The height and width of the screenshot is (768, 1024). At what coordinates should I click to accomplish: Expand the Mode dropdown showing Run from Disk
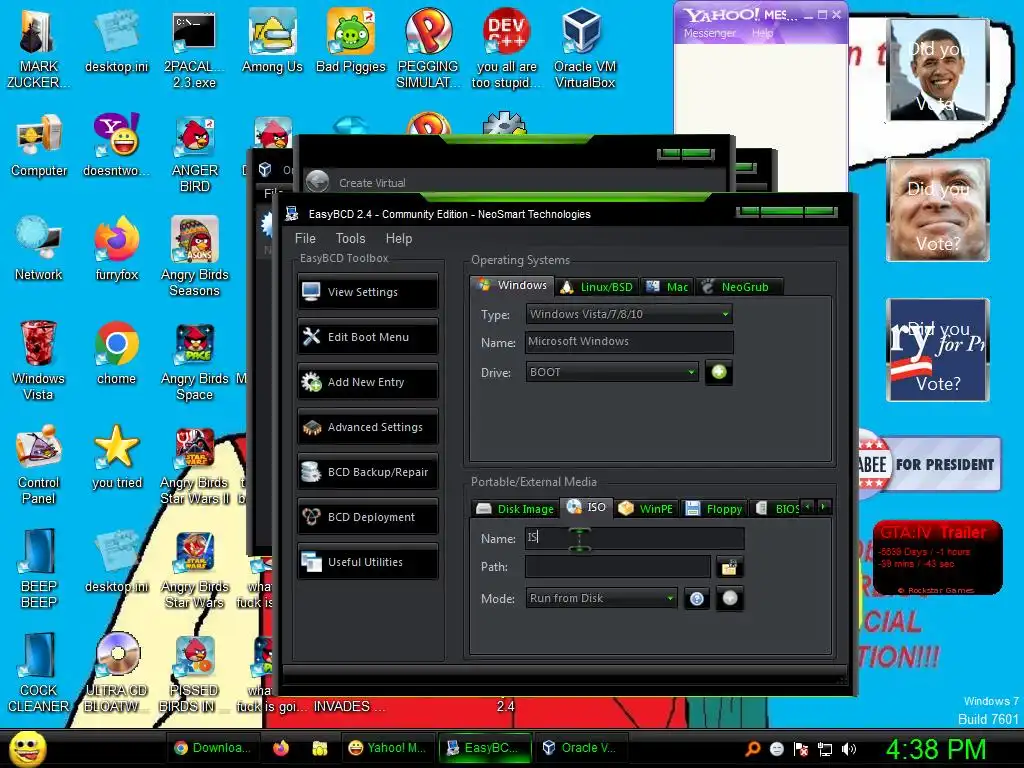[x=601, y=598]
